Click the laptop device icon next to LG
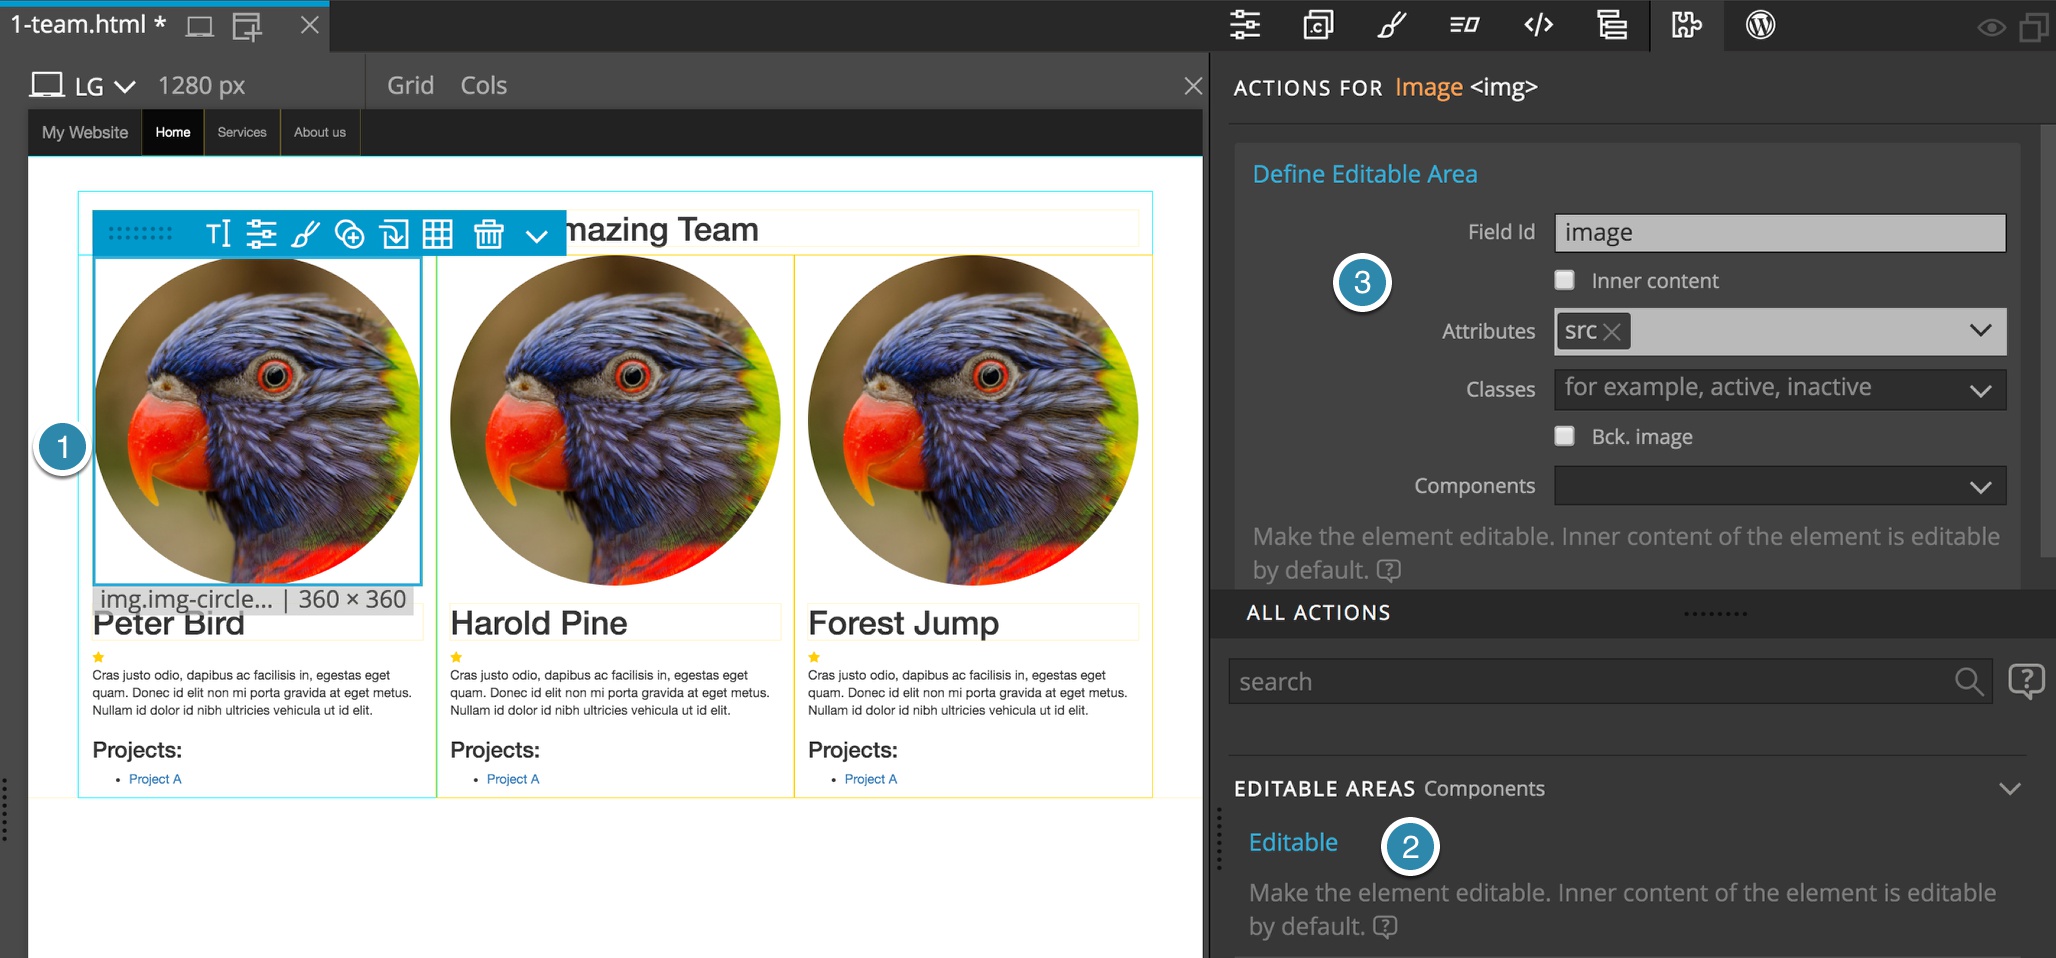The width and height of the screenshot is (2056, 958). (x=47, y=85)
